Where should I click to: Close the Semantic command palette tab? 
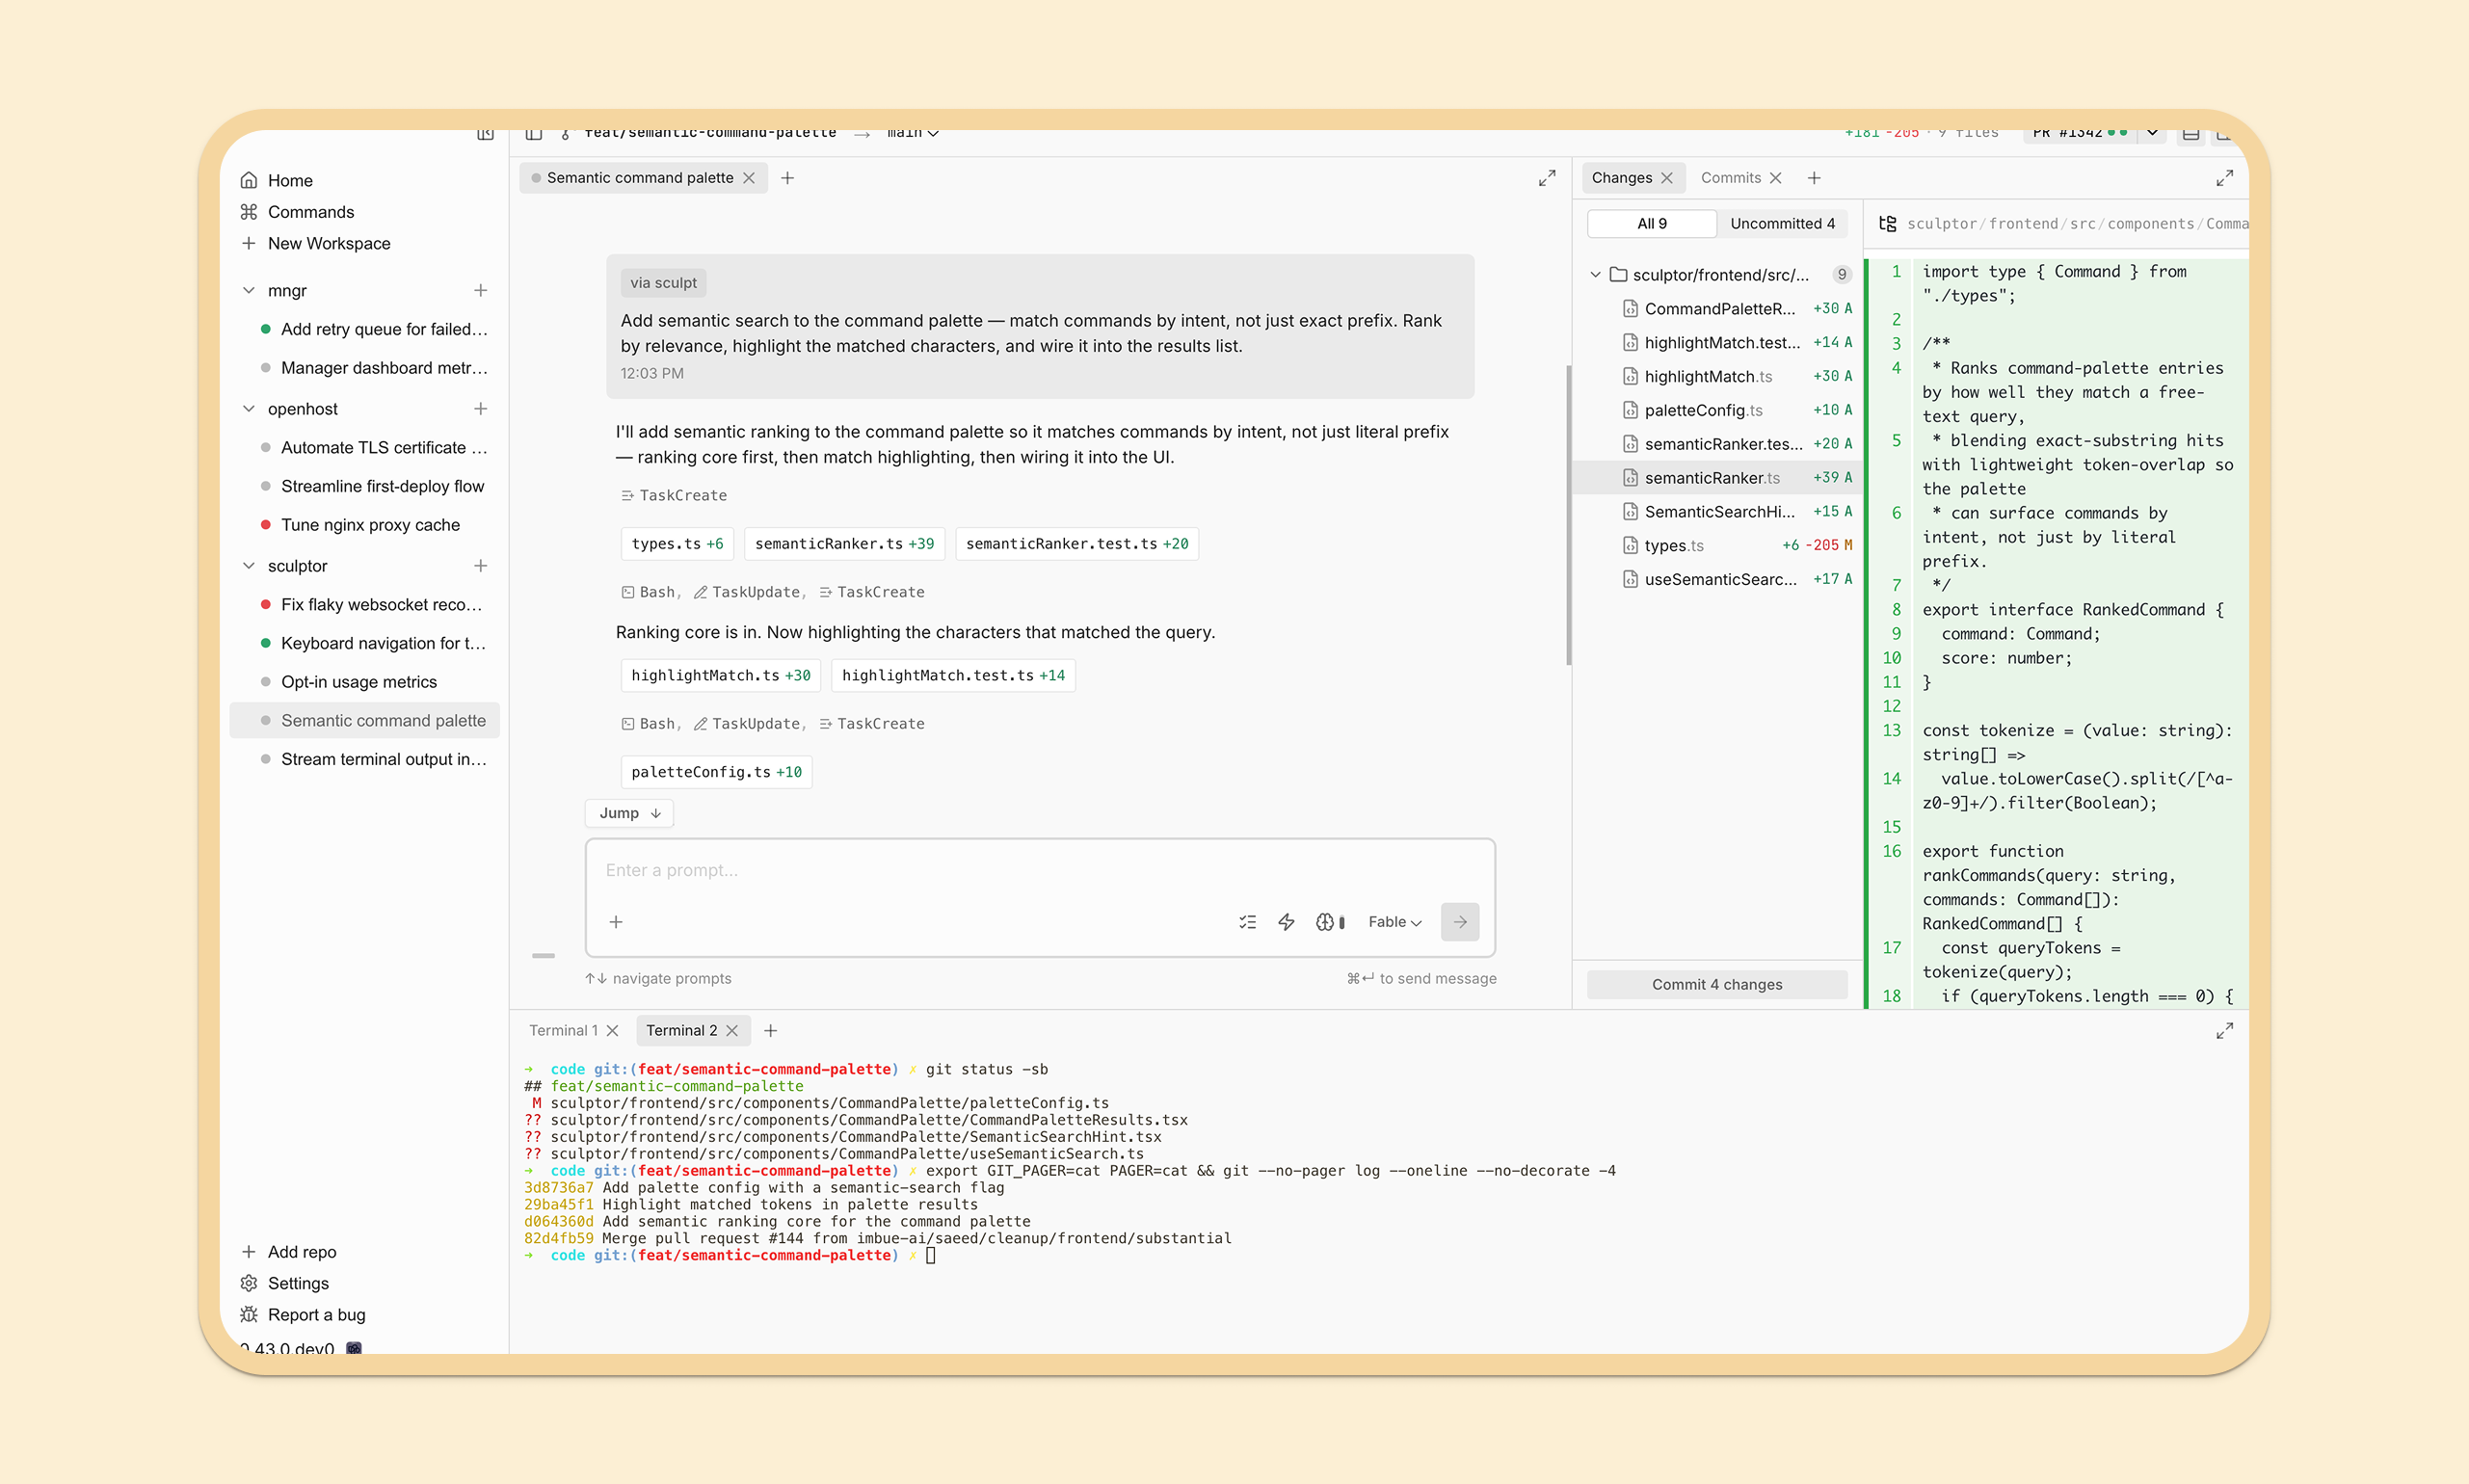pos(749,178)
